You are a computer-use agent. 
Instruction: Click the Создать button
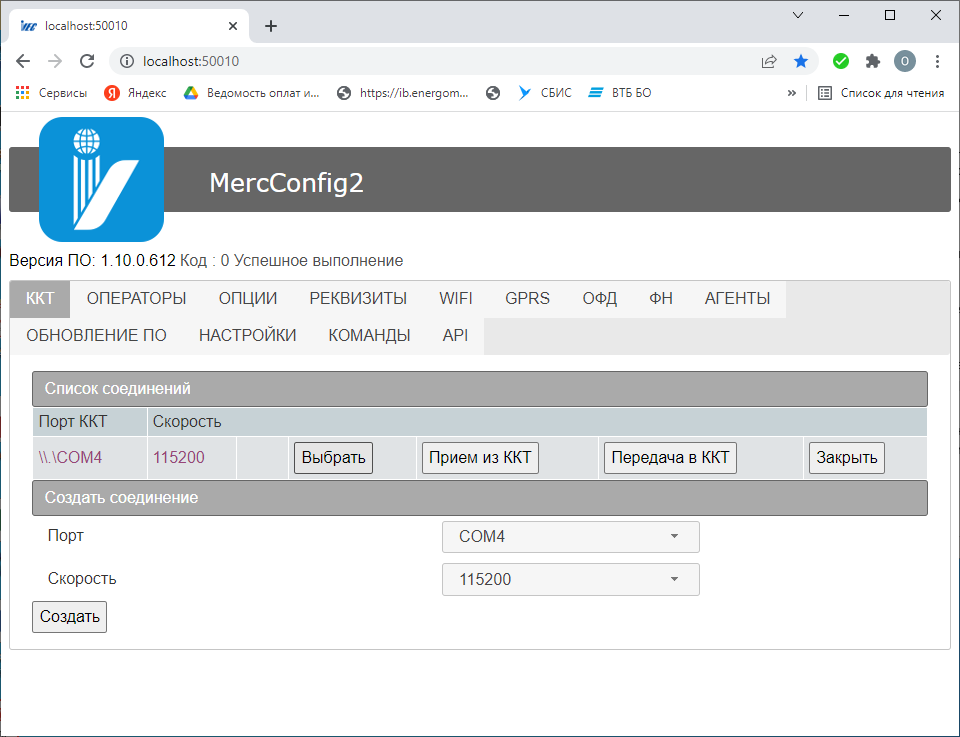pos(70,617)
